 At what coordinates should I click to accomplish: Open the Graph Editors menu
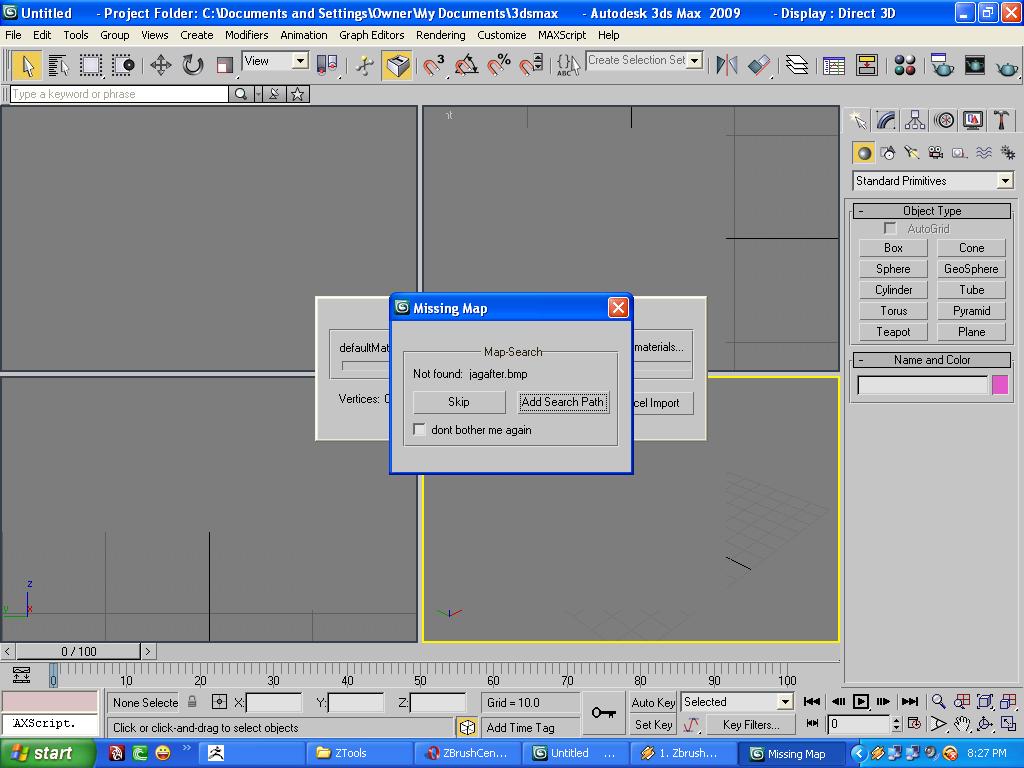coord(372,35)
